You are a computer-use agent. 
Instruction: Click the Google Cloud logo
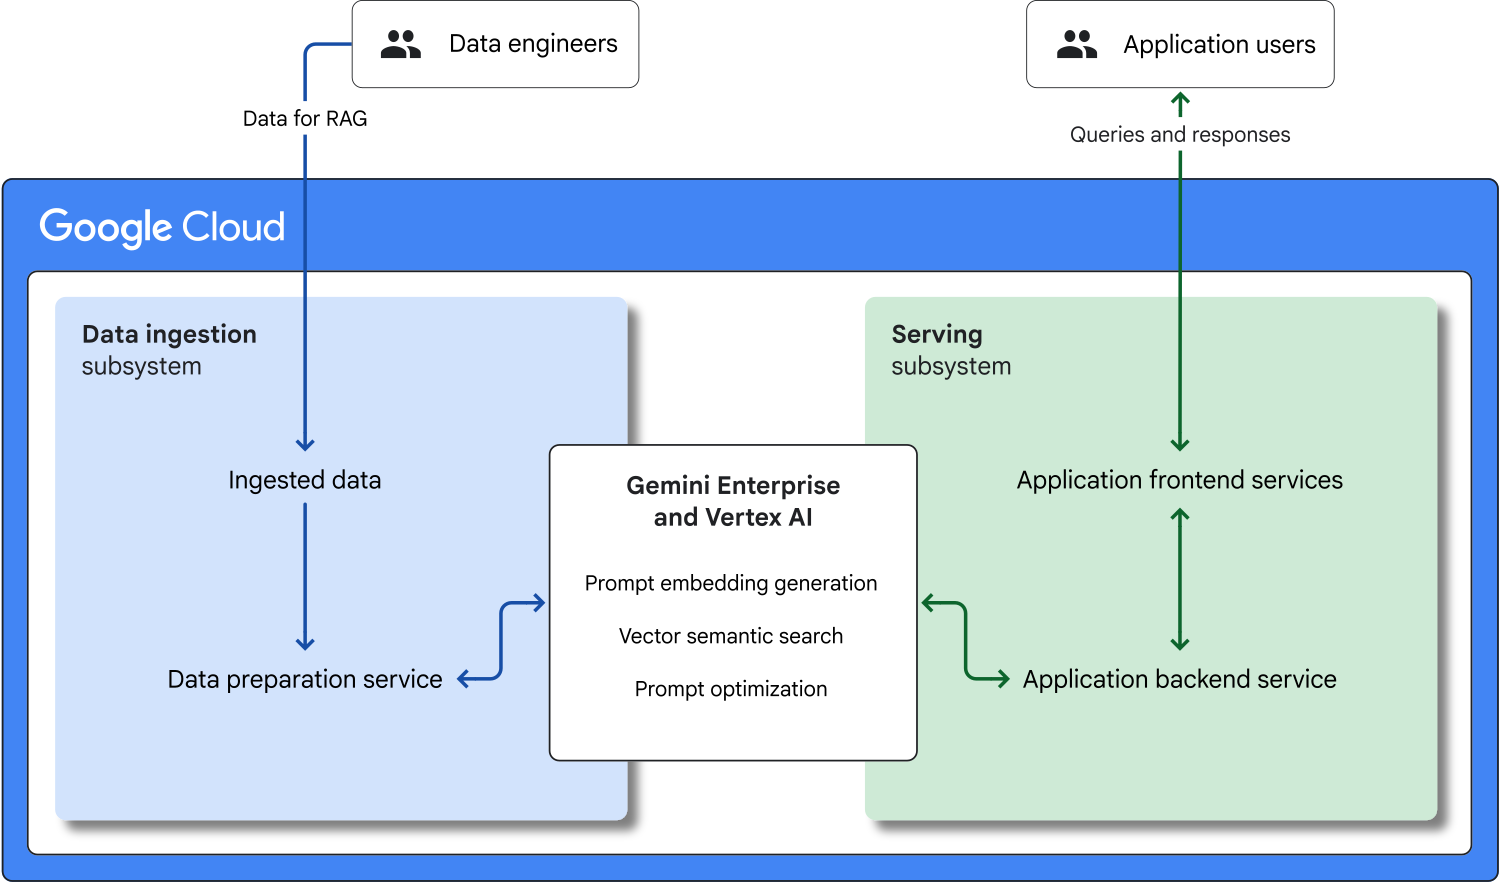162,228
